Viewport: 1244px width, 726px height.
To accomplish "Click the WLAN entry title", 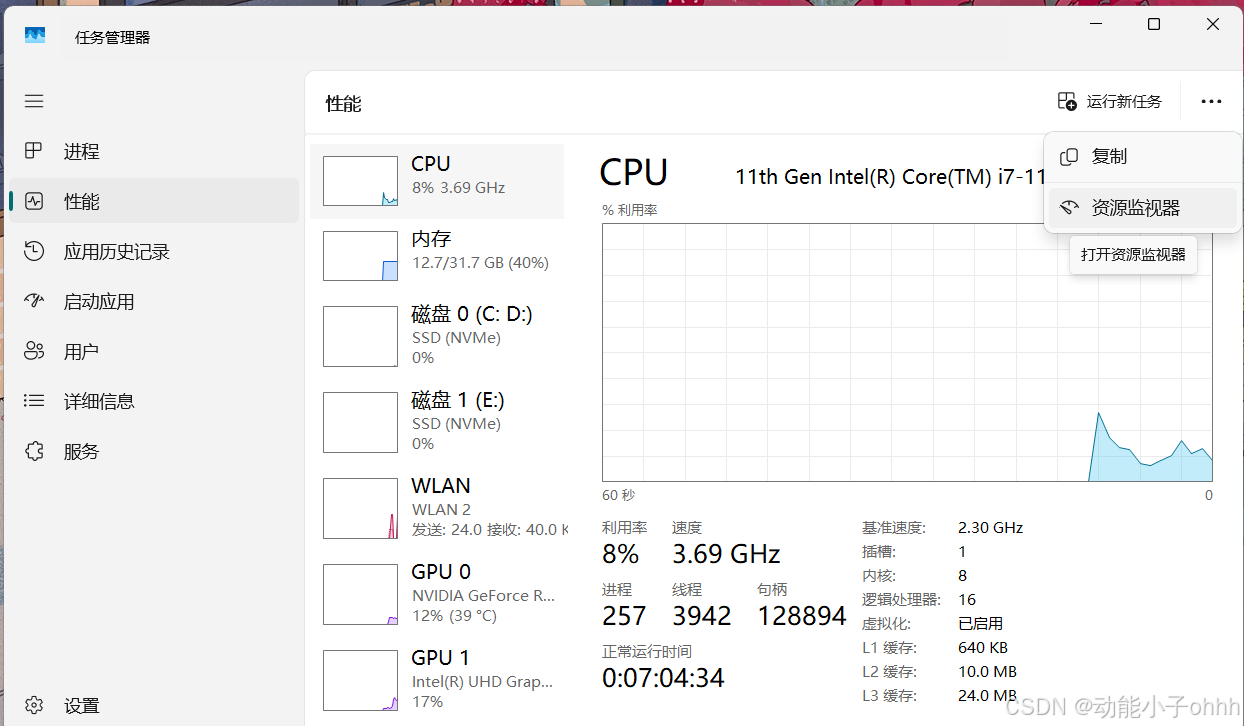I will click(441, 485).
